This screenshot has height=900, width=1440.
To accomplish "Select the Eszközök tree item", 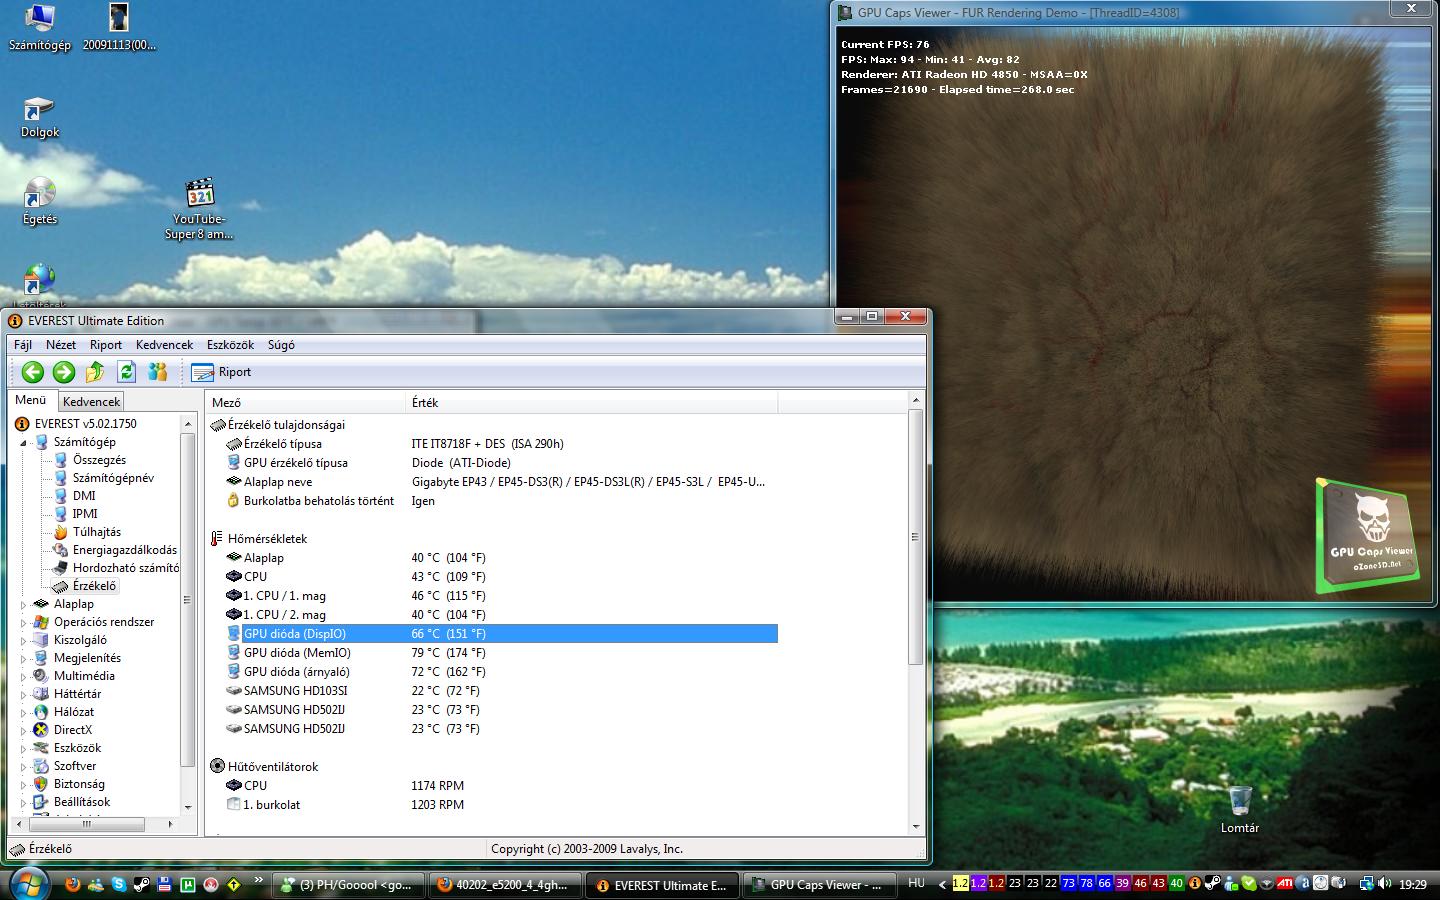I will pos(77,748).
